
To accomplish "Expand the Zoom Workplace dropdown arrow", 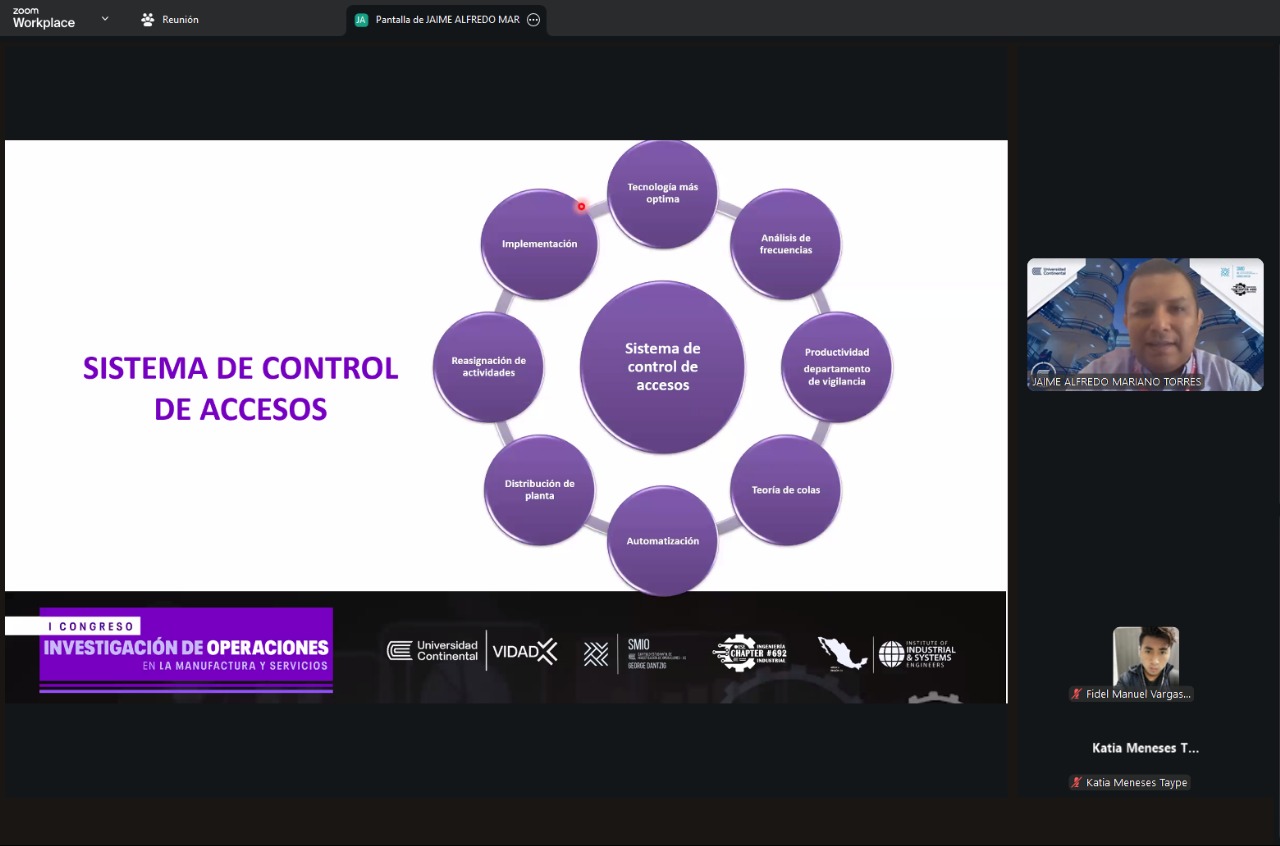I will [105, 19].
